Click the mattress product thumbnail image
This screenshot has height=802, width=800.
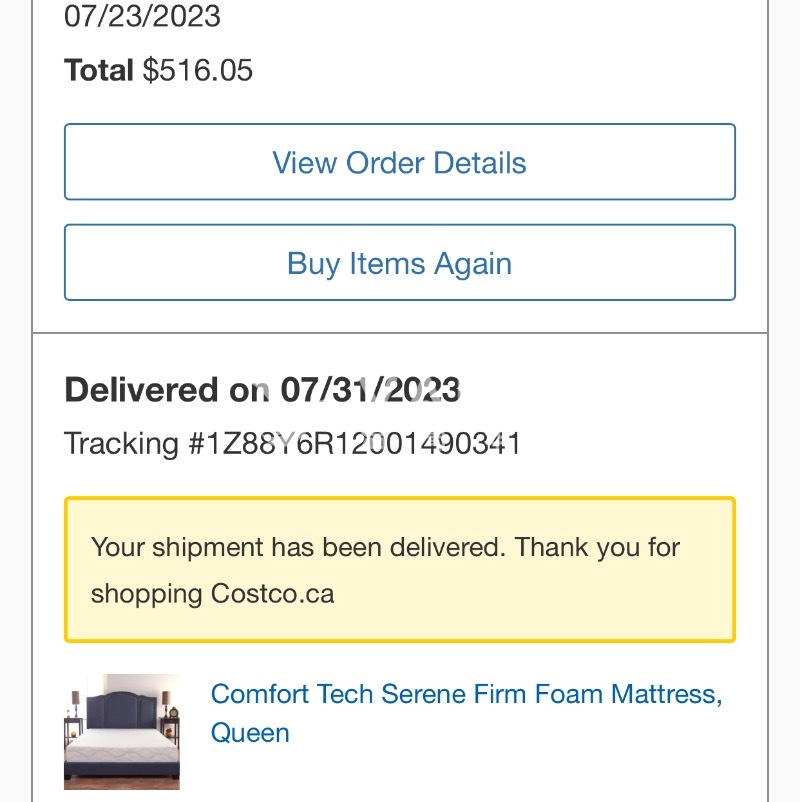pos(122,731)
